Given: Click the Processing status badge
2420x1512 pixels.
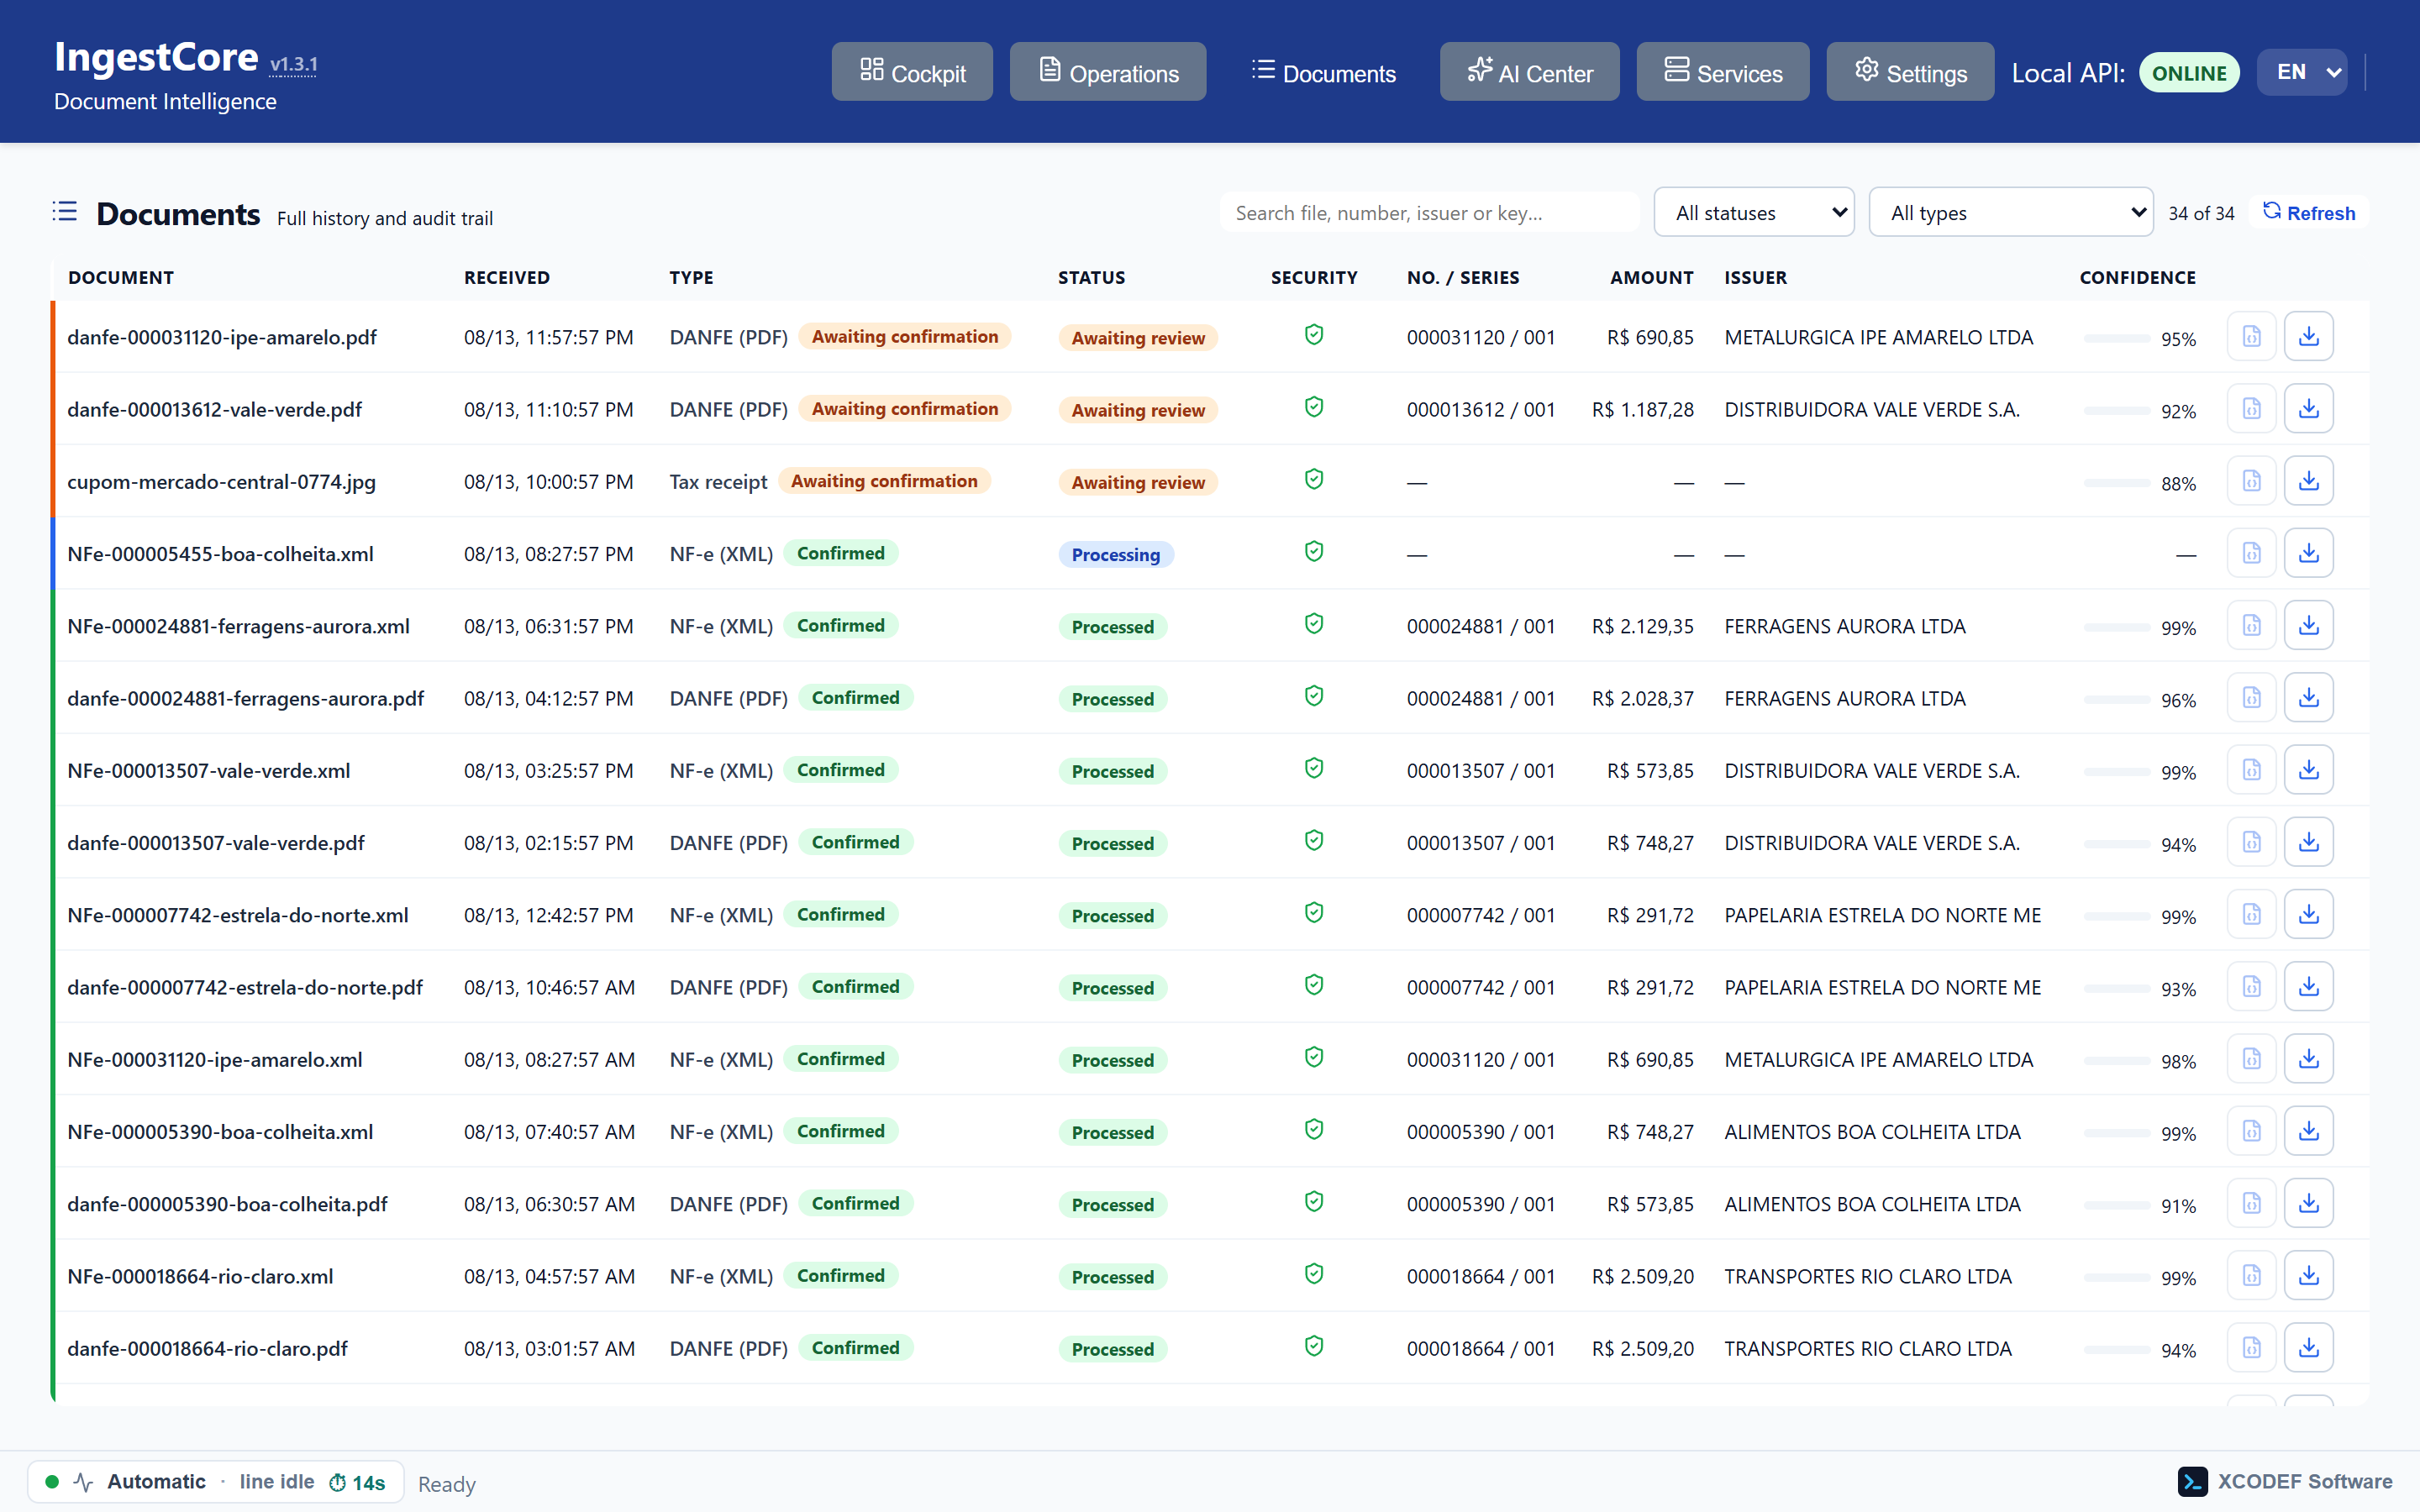Looking at the screenshot, I should 1116,554.
